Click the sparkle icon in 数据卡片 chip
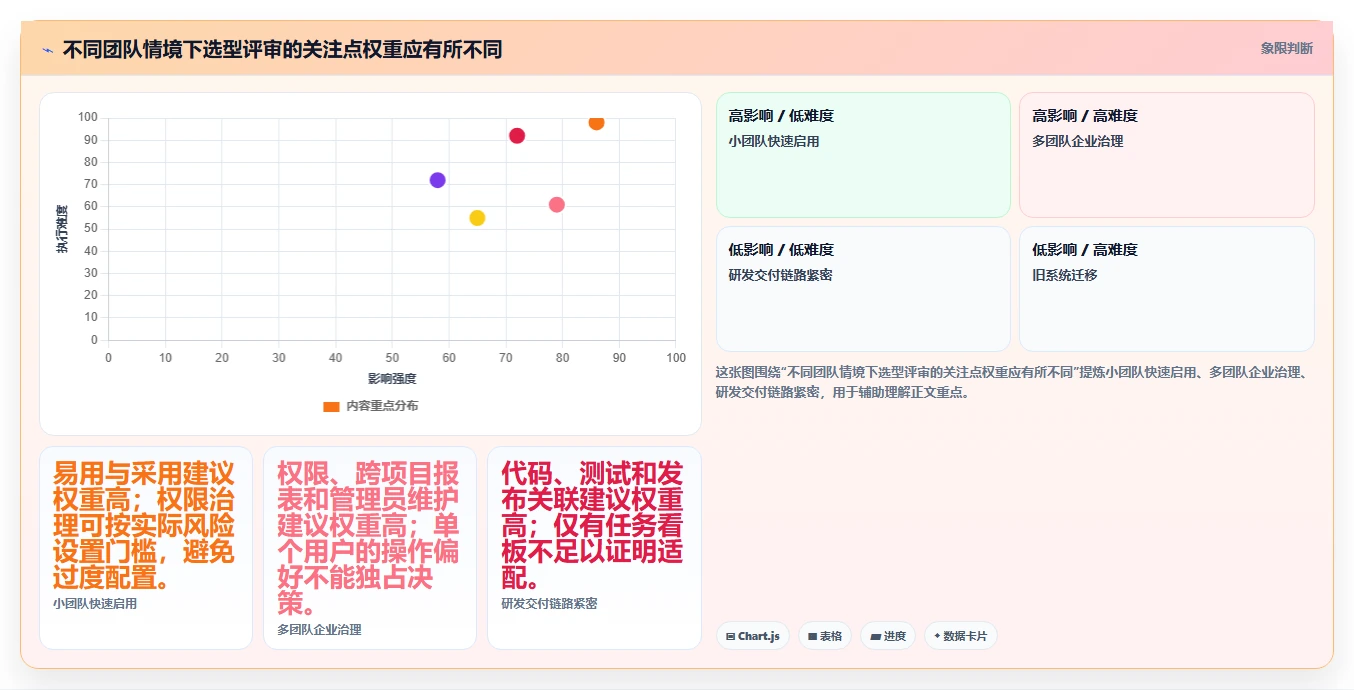 click(x=937, y=636)
